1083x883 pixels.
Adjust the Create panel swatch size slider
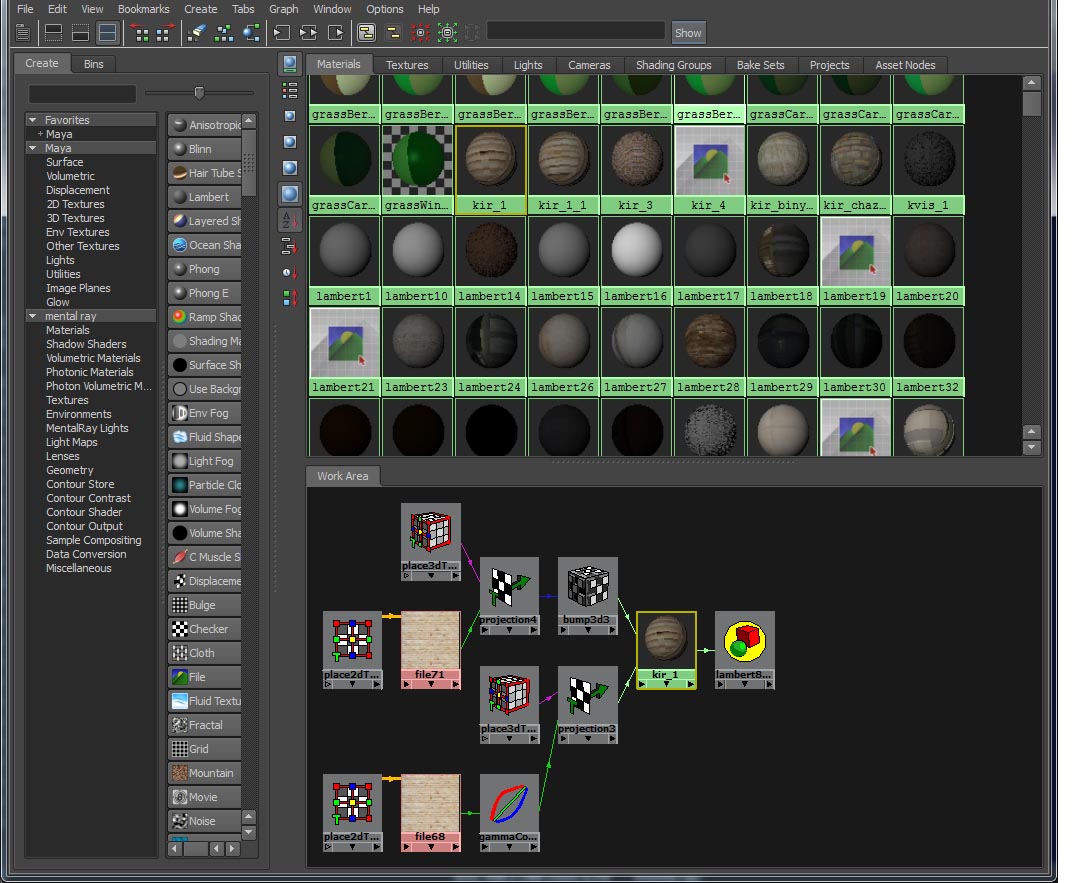pyautogui.click(x=199, y=93)
